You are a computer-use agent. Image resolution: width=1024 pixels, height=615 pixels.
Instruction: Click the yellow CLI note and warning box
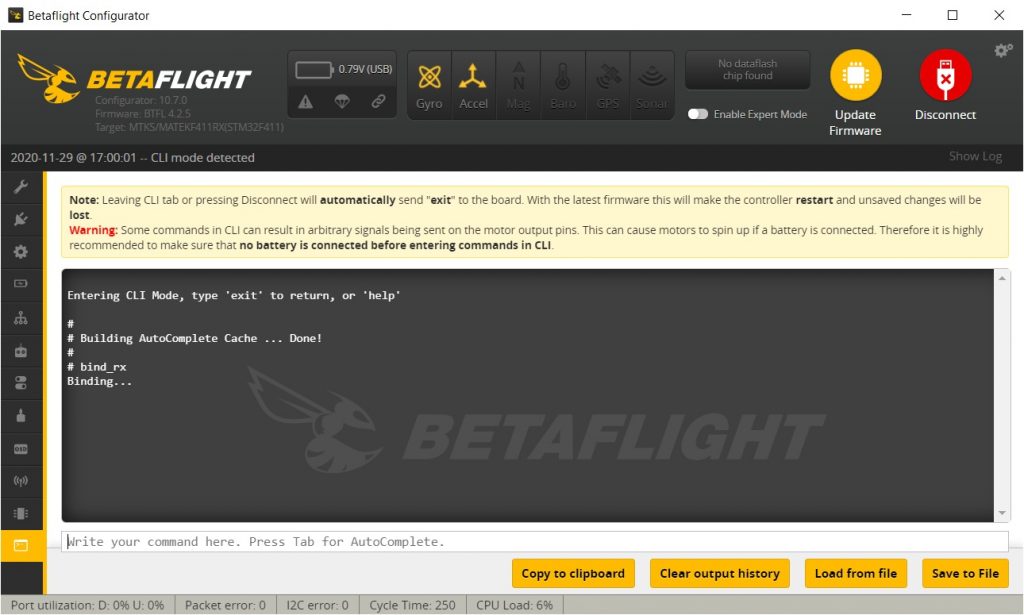(535, 222)
